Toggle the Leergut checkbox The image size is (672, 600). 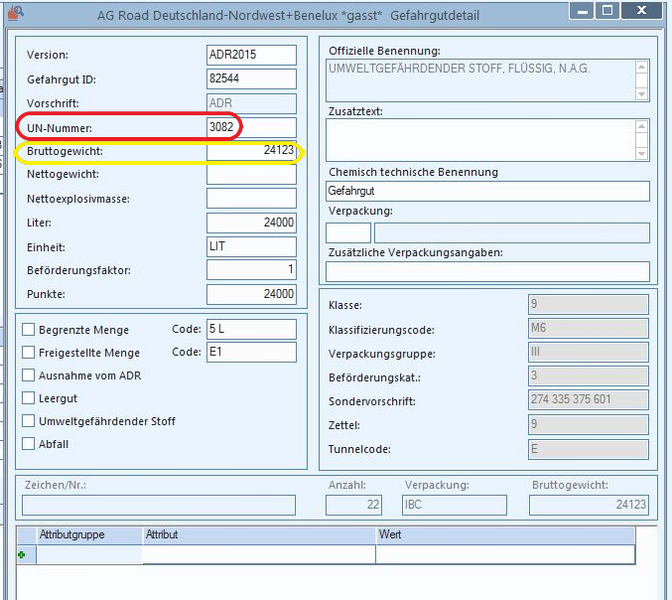click(x=28, y=398)
